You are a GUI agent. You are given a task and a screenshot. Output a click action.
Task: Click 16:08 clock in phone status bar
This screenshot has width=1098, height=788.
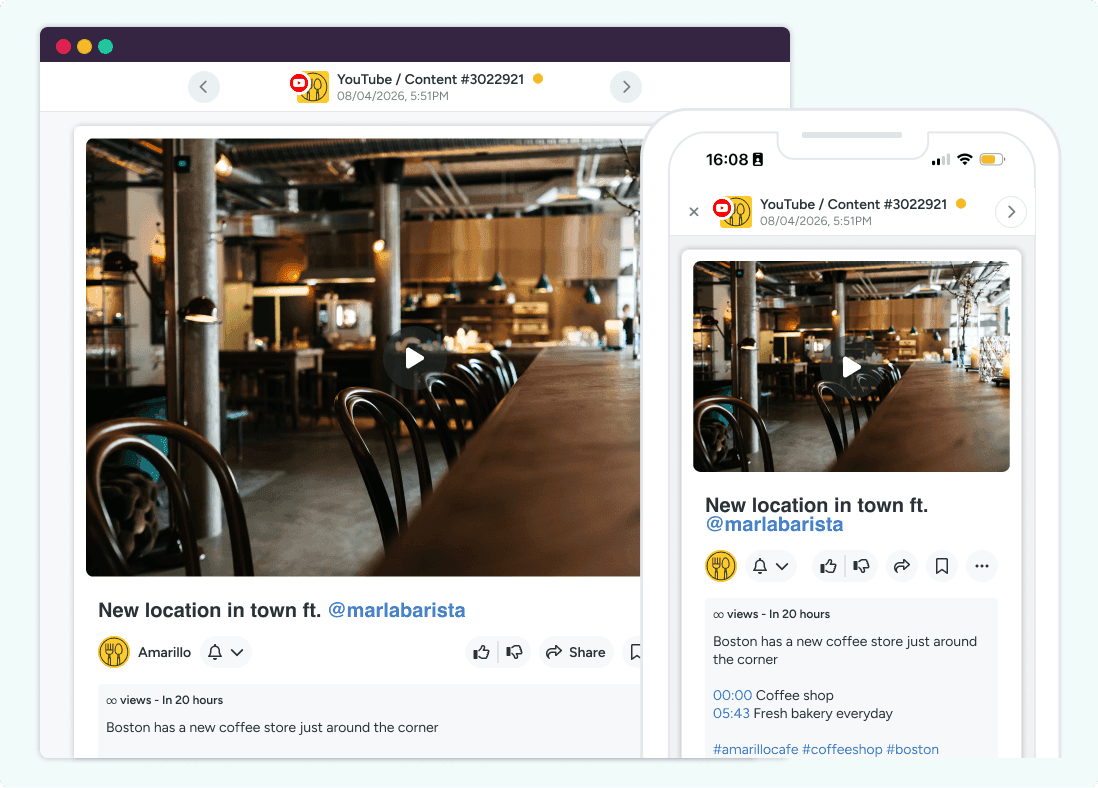pyautogui.click(x=727, y=160)
